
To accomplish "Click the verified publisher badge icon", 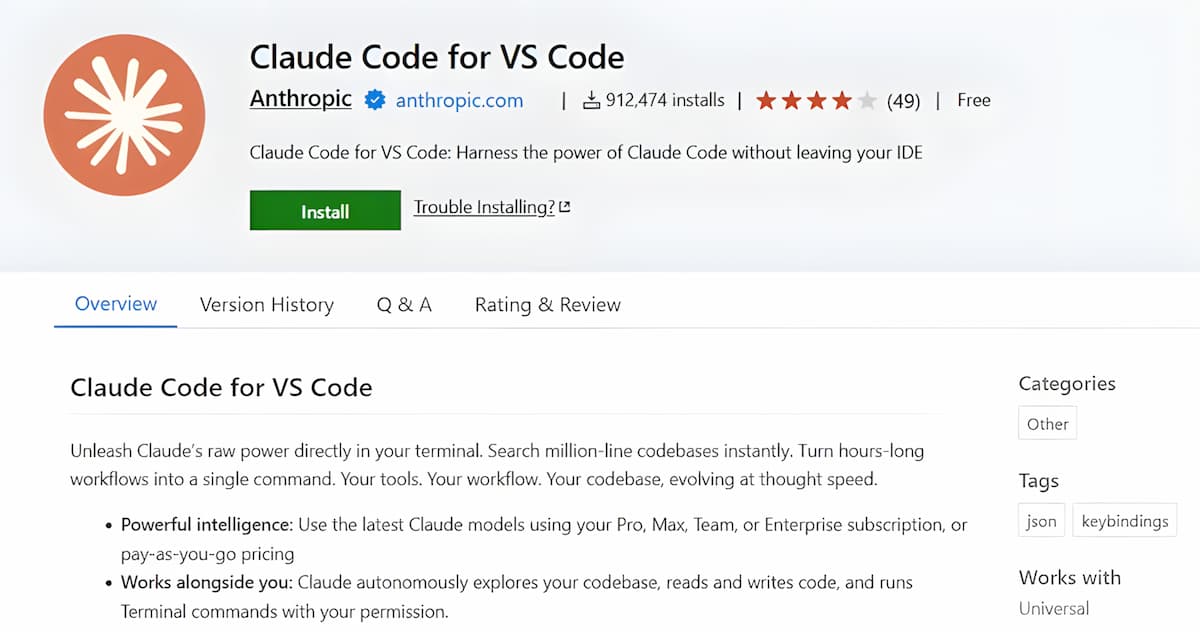I will 375,100.
